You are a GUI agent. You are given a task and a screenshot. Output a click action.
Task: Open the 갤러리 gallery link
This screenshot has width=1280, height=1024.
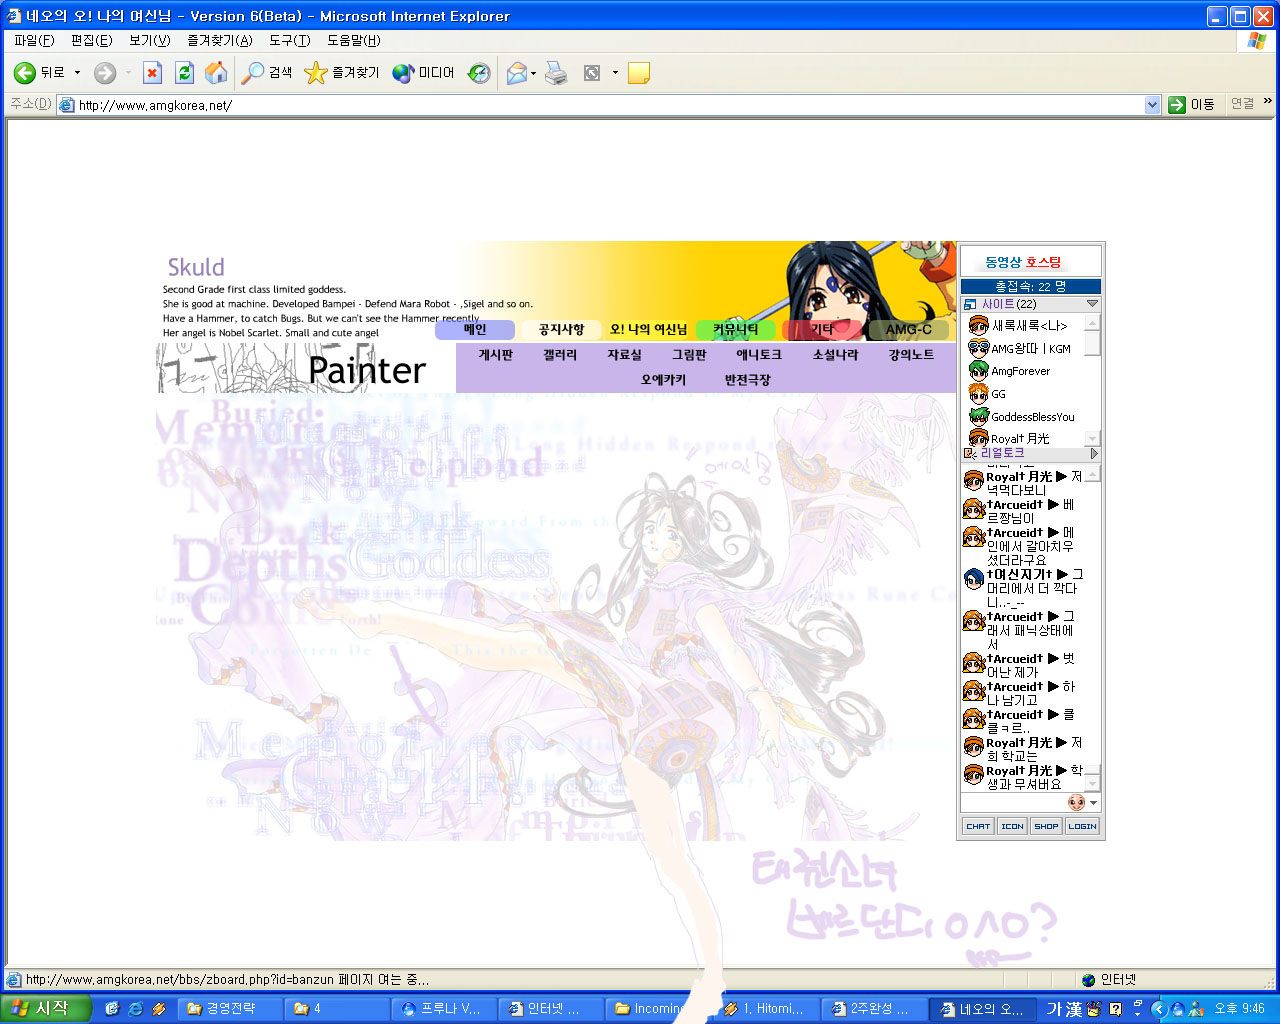click(x=560, y=355)
